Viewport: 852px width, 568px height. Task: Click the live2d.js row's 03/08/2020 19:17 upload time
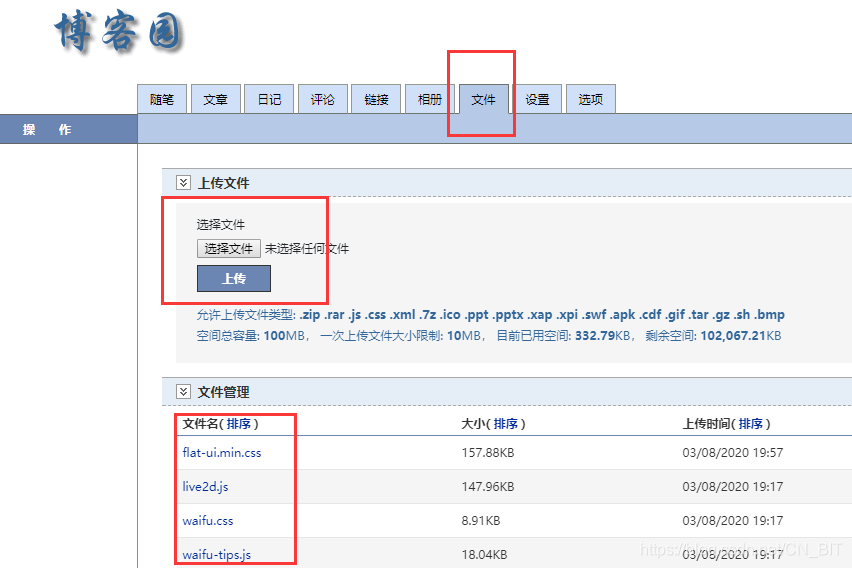coord(733,486)
